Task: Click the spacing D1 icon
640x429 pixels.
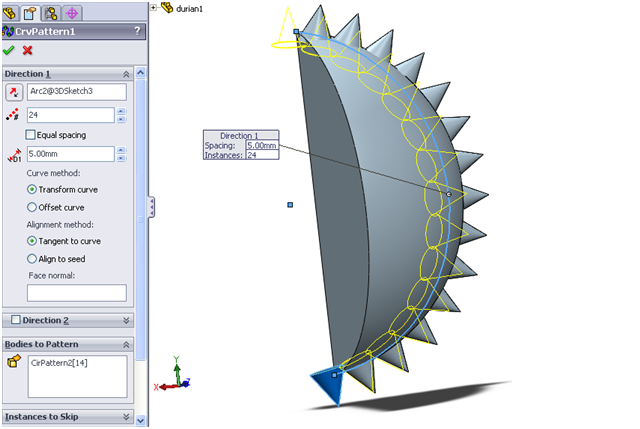Action: tap(14, 155)
